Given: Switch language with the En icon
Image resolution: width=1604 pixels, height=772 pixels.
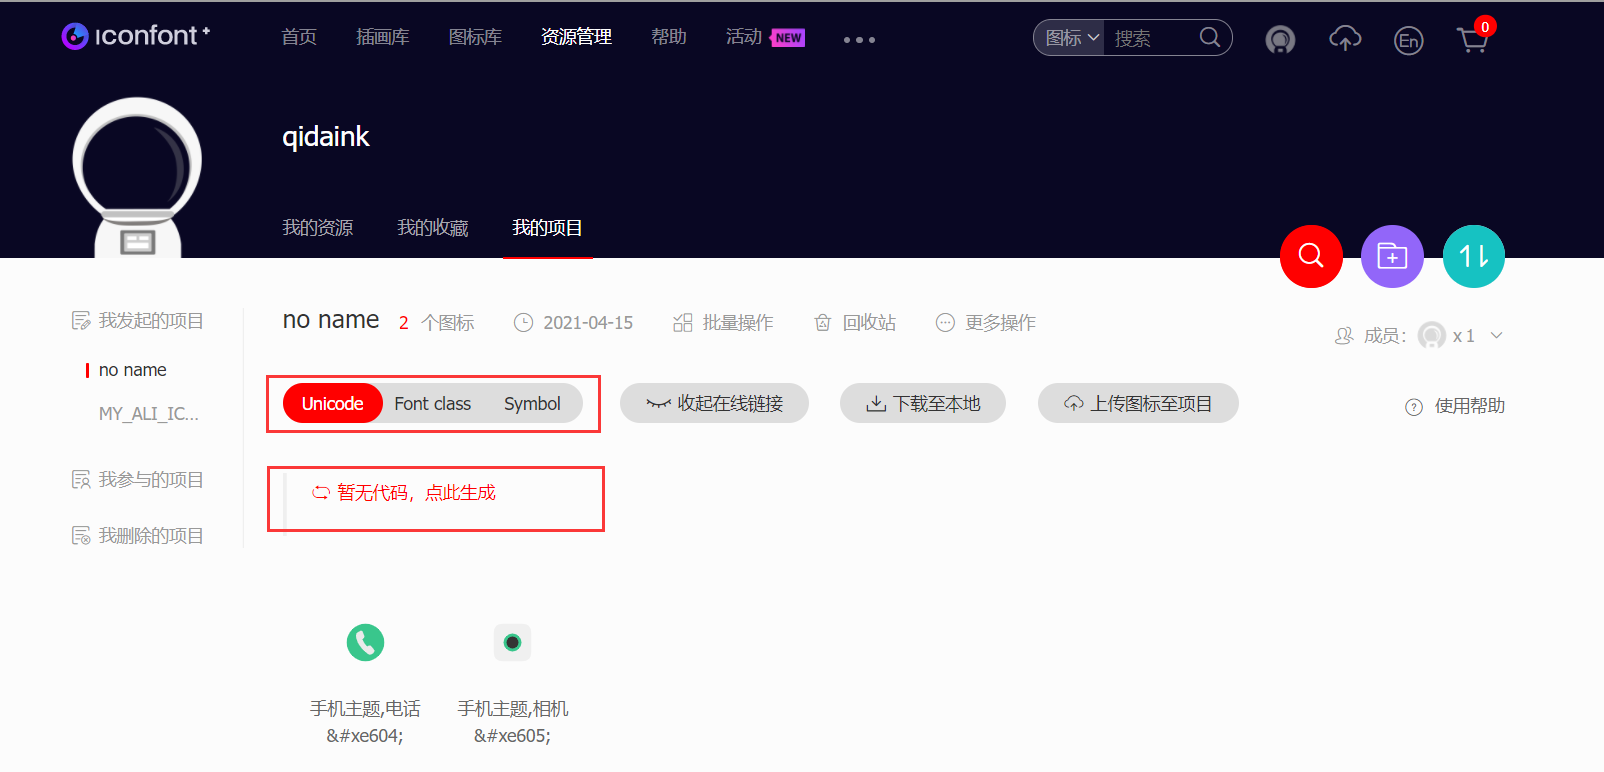Looking at the screenshot, I should (1408, 40).
